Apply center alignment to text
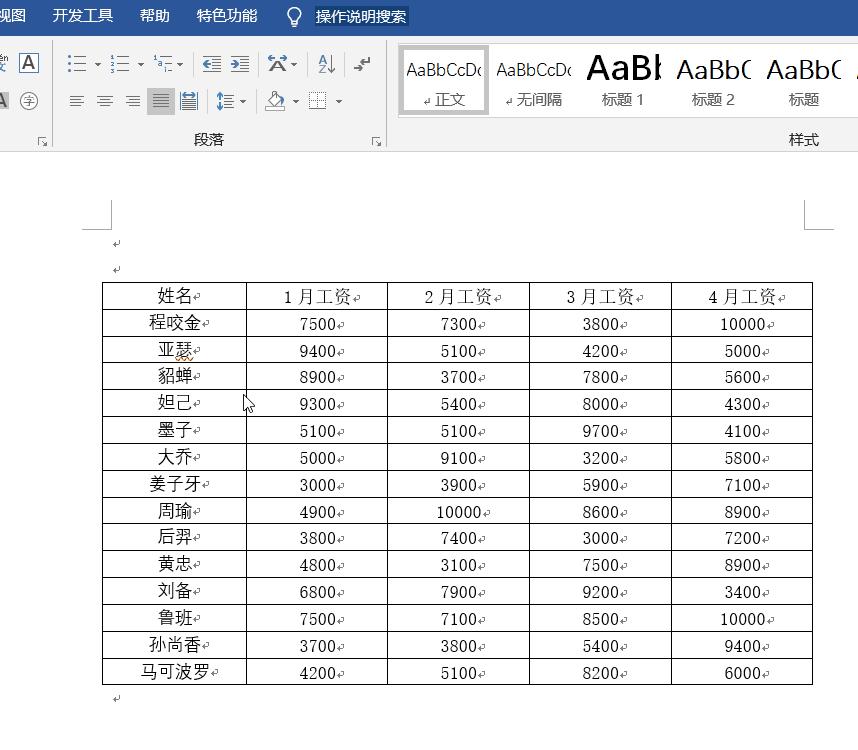 [105, 101]
